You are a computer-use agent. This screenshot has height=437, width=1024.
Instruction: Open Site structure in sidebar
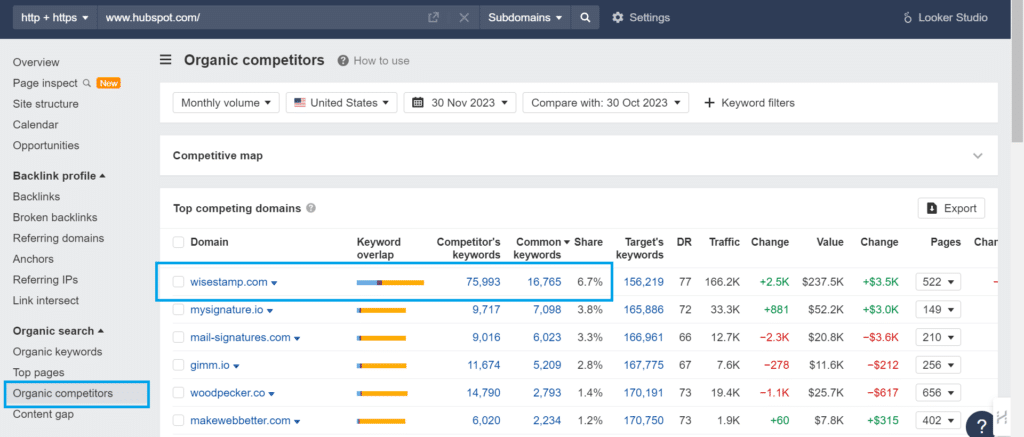pos(46,104)
